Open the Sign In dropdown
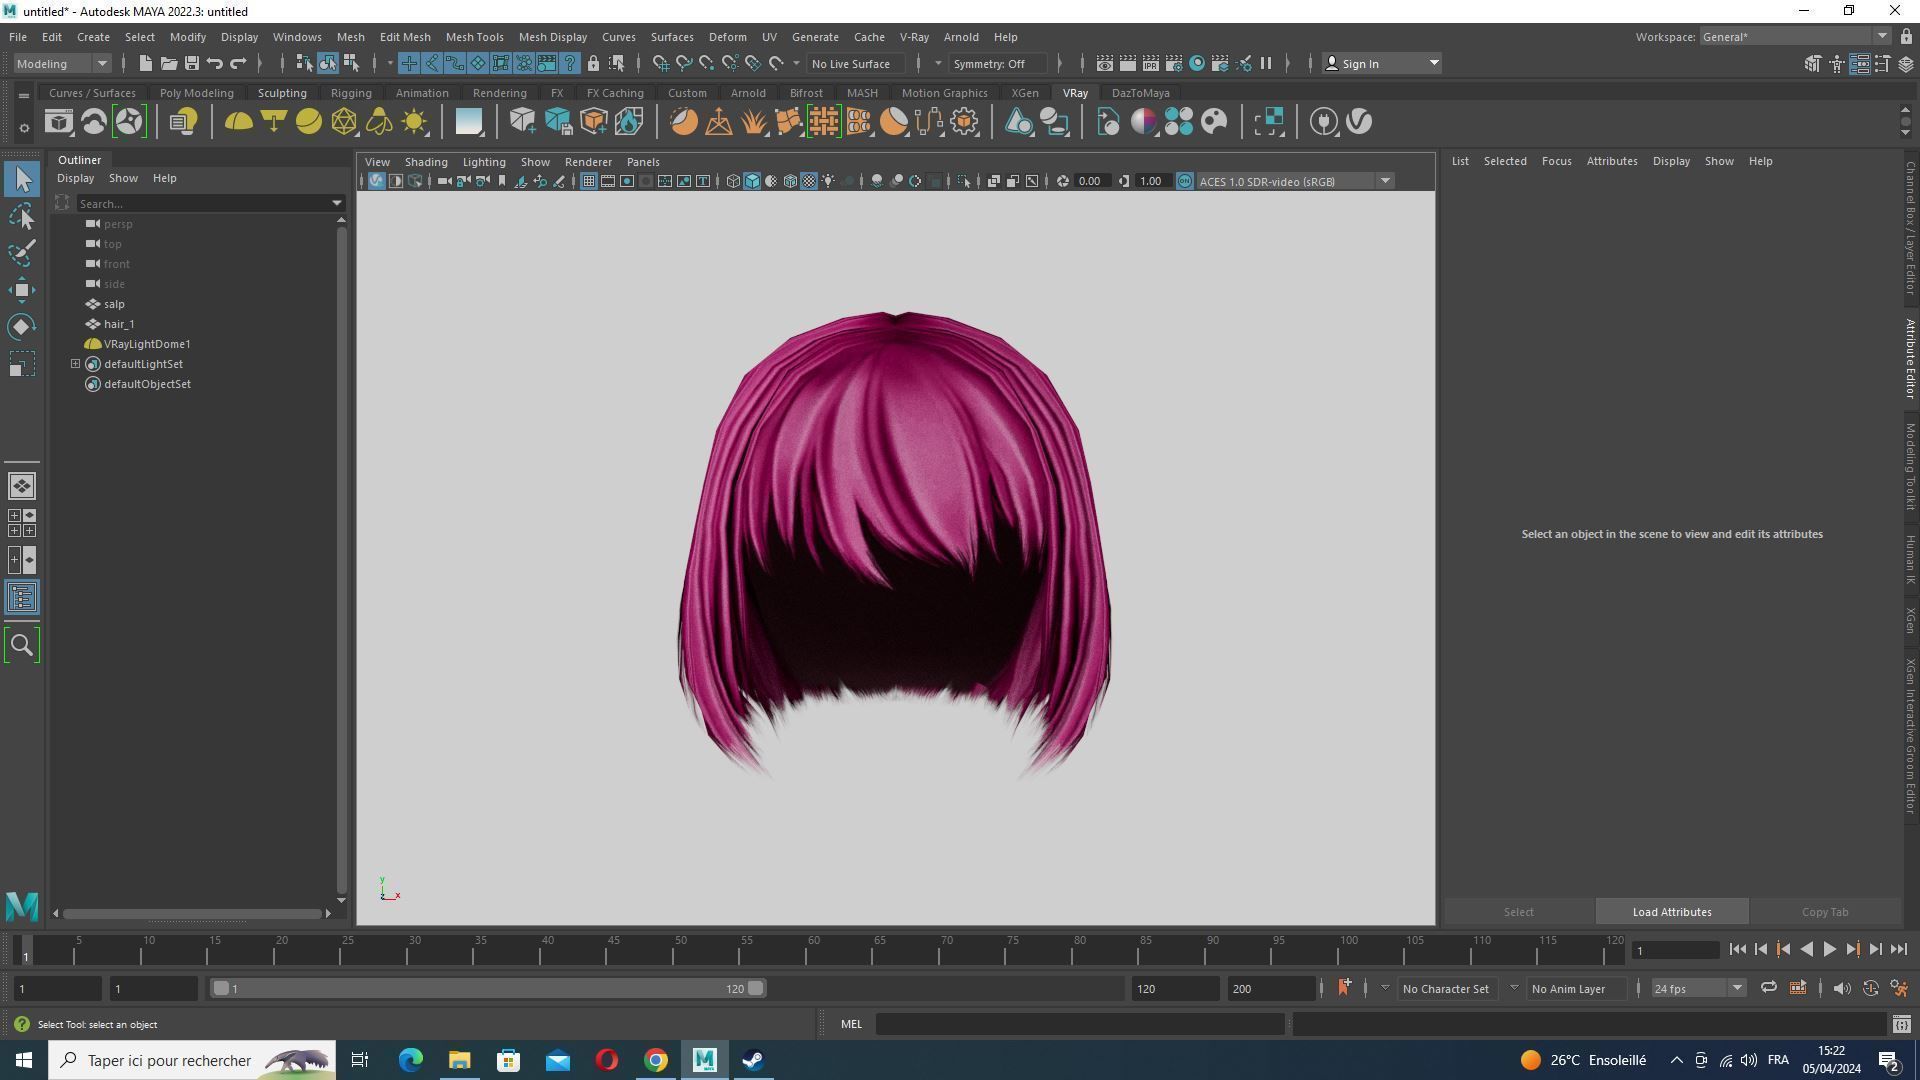This screenshot has width=1920, height=1080. point(1382,63)
